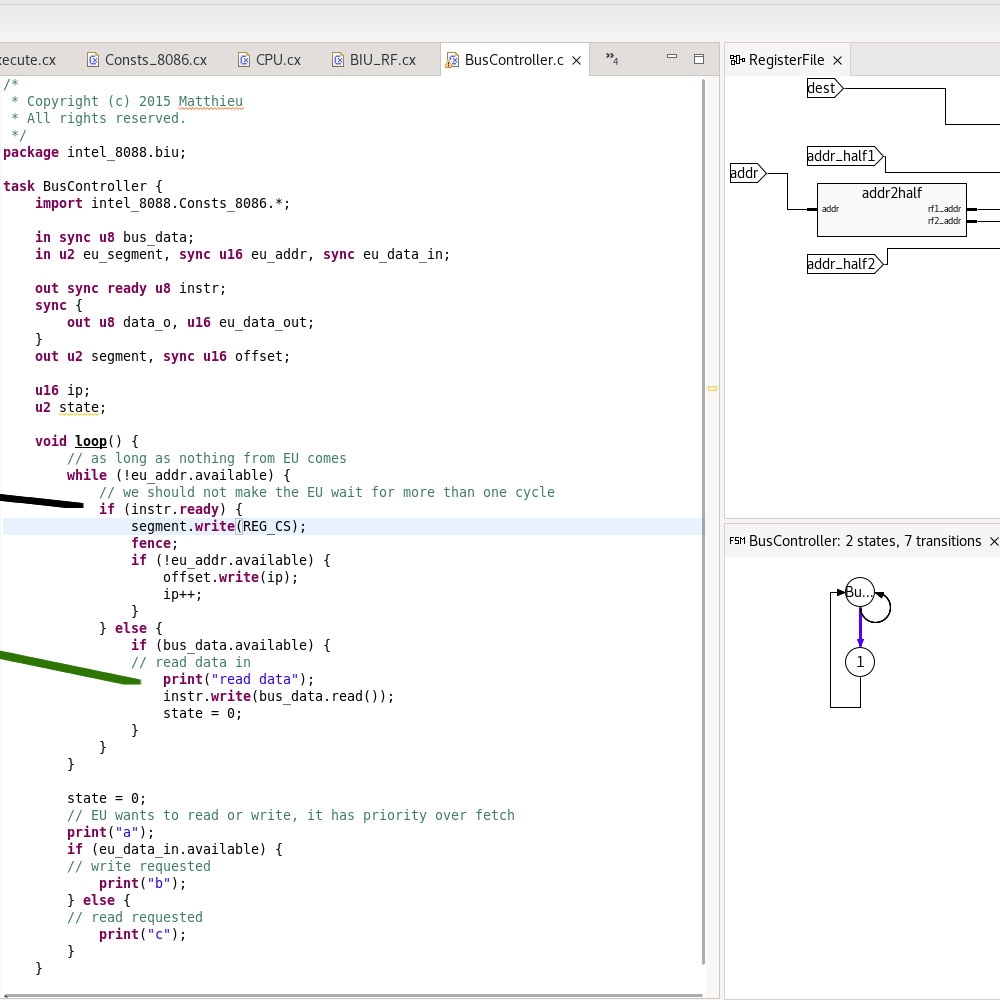This screenshot has height=1000, width=1000.
Task: Click the file icon on Consts_8086.cx tab
Action: point(93,60)
